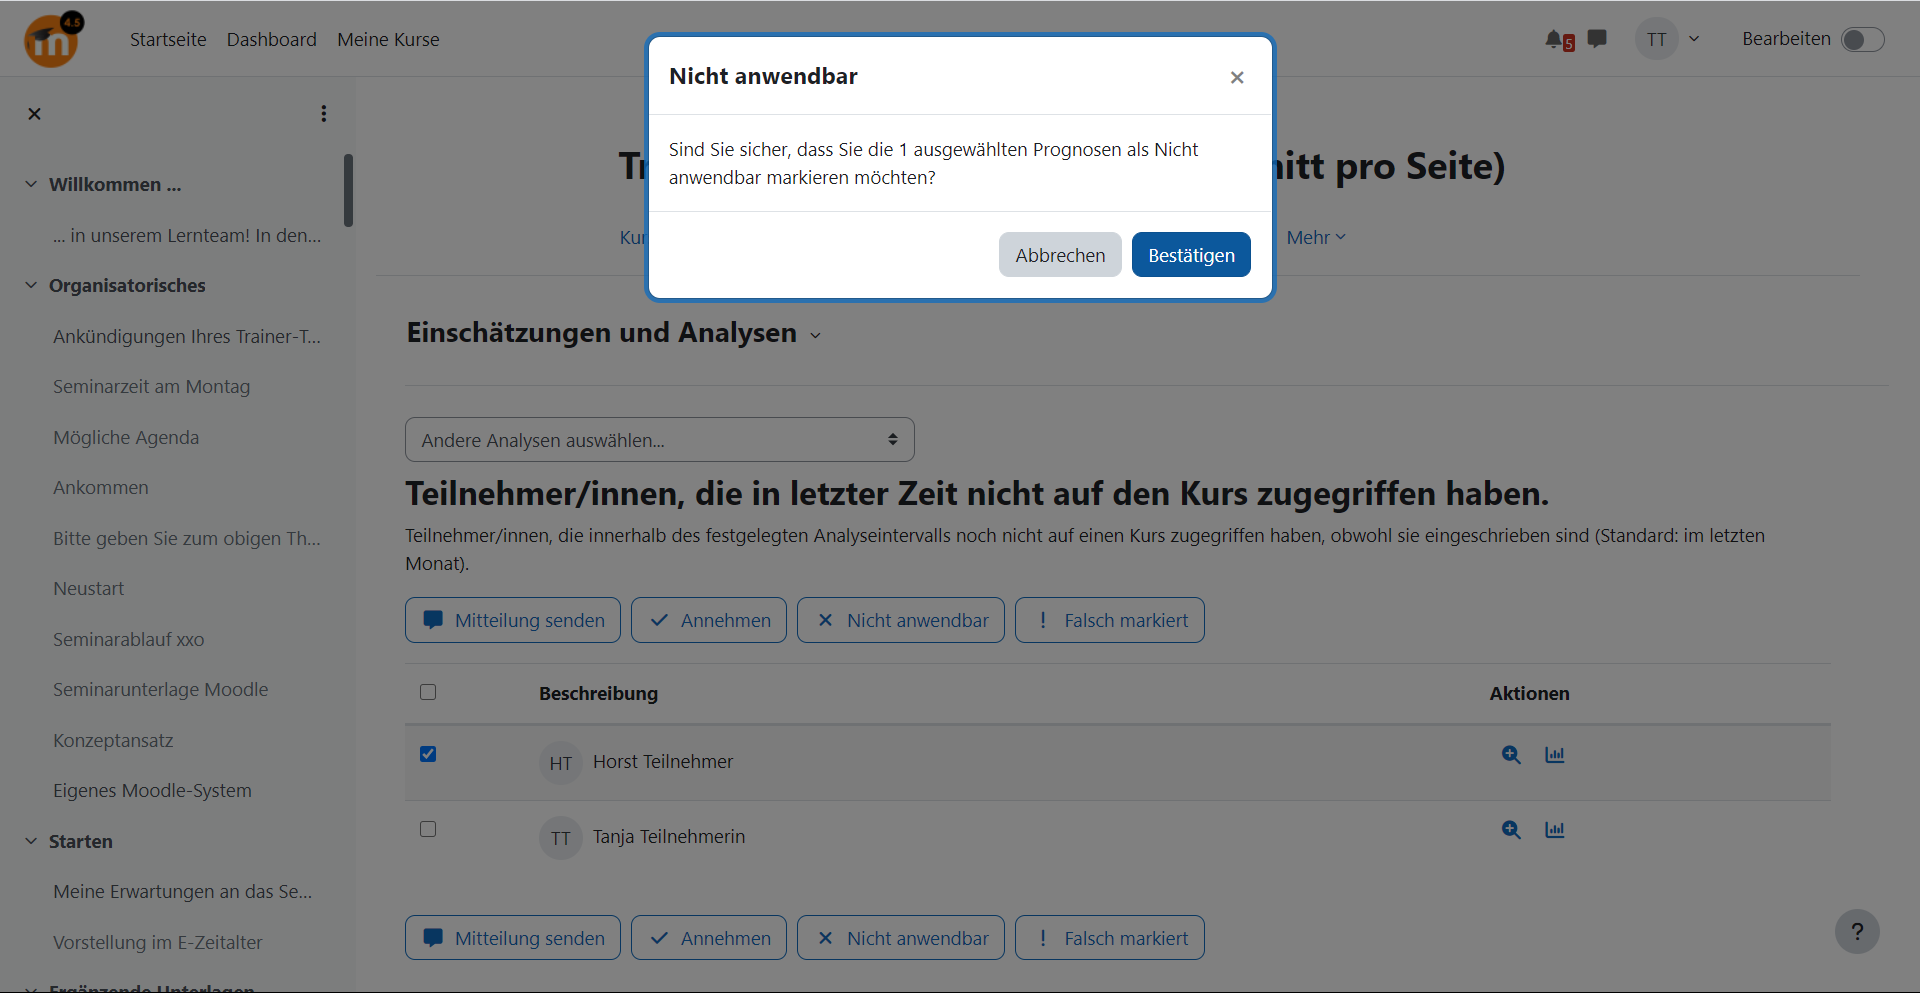Open Konzeptansatz in the course index
This screenshot has width=1920, height=993.
[x=113, y=740]
